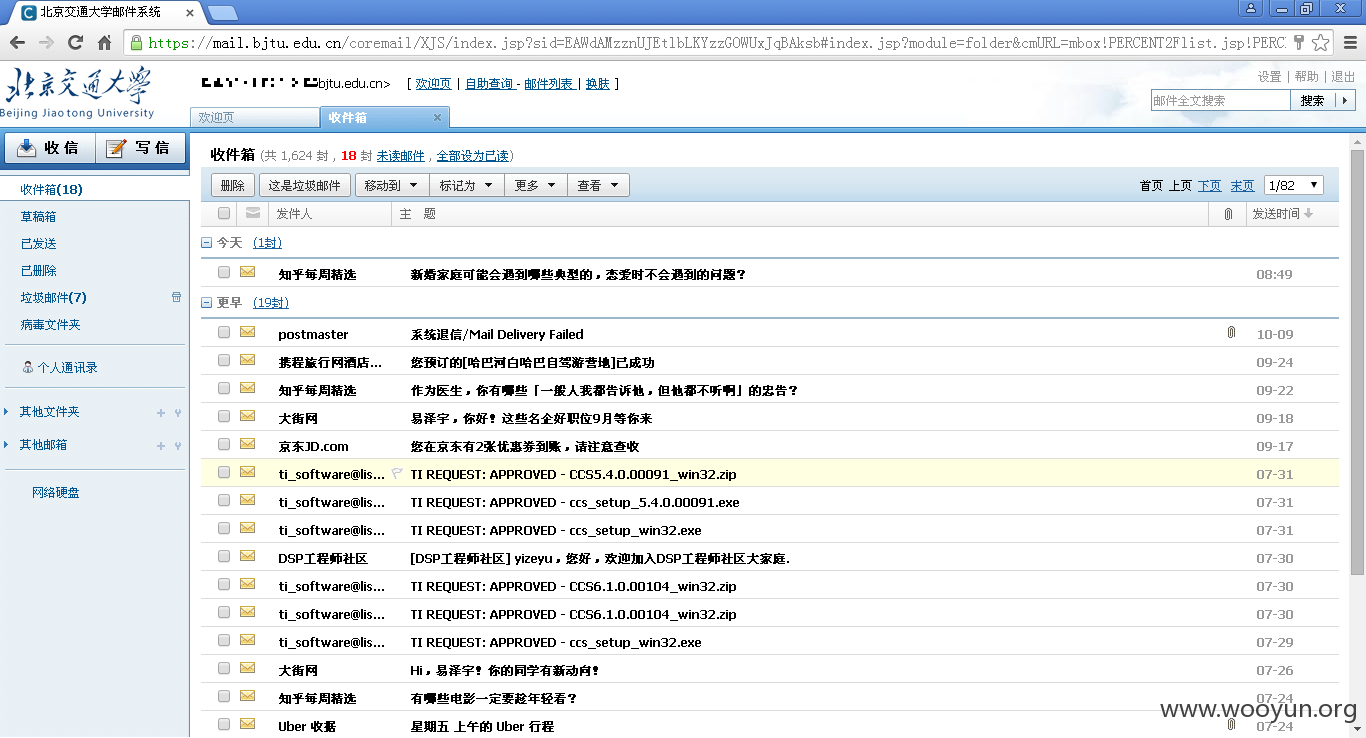This screenshot has height=738, width=1366.
Task: Sort emails by the 发送时间 column header
Action: click(1282, 214)
